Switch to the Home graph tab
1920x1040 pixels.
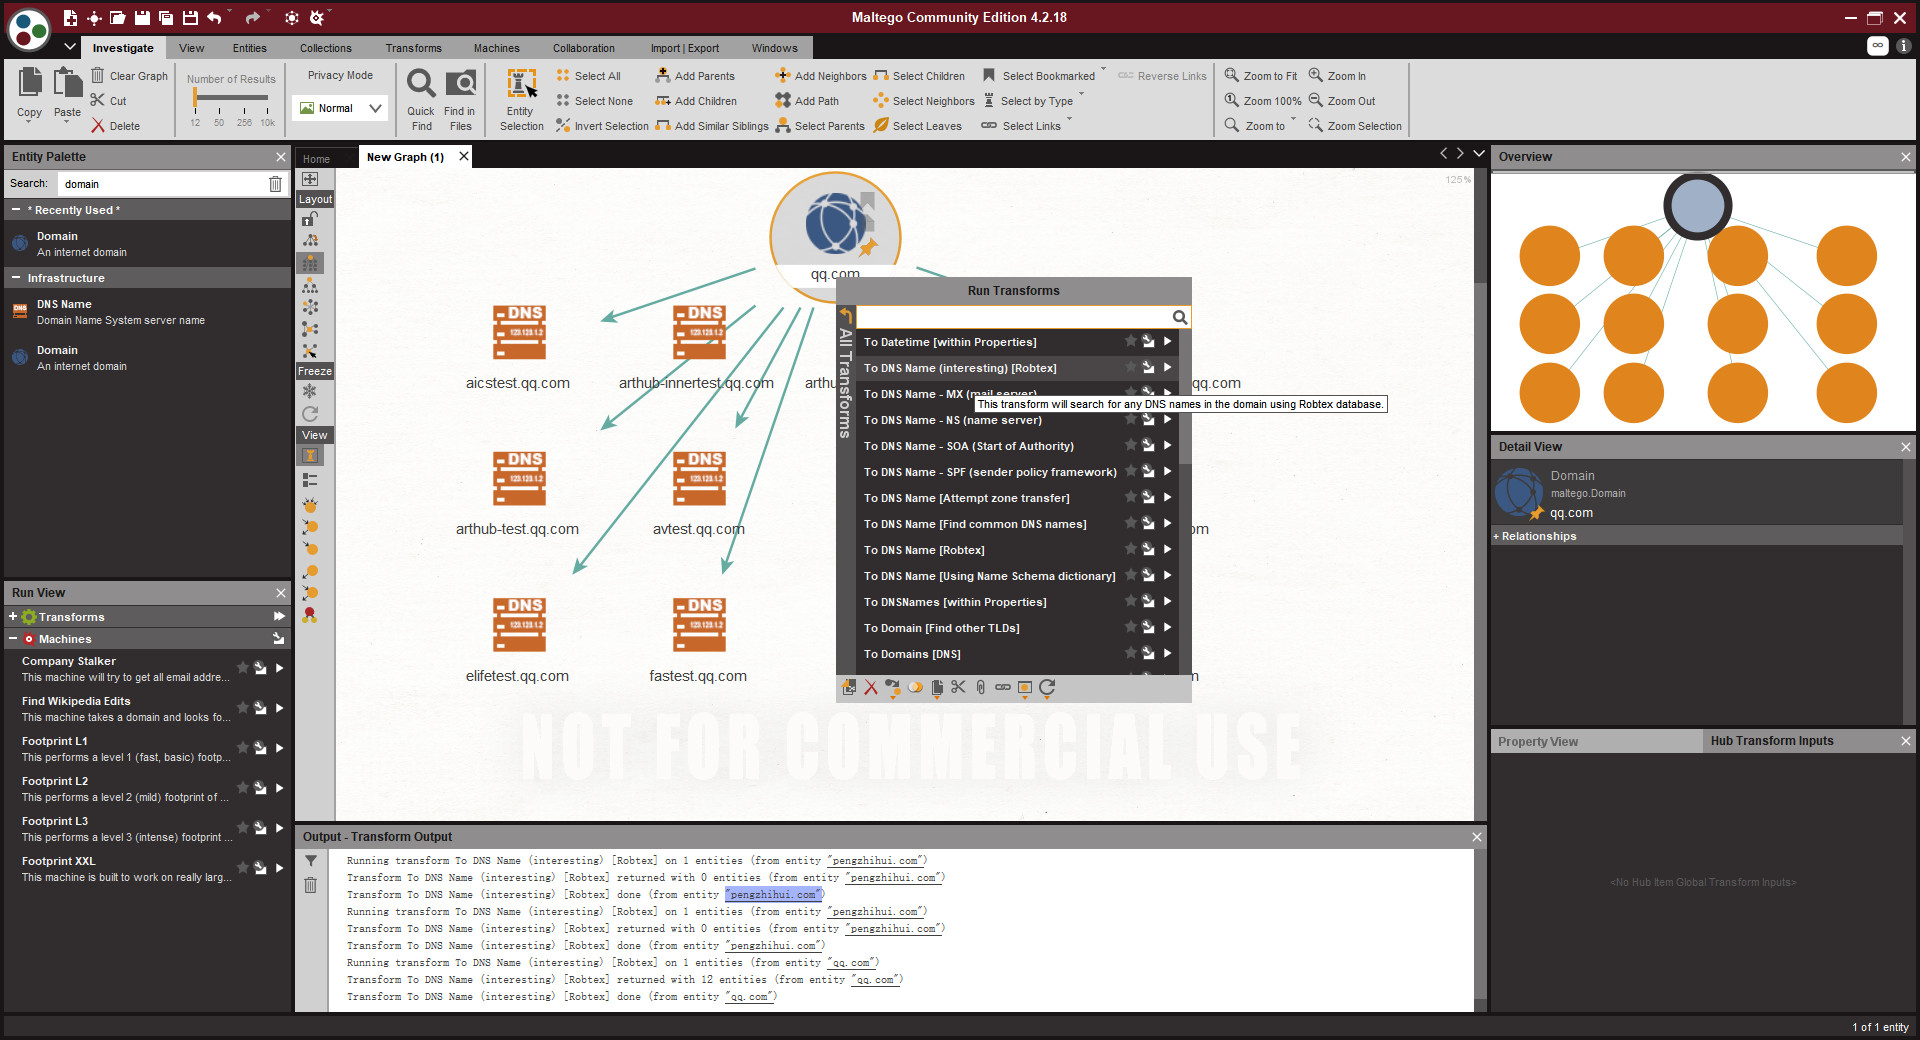tap(316, 159)
